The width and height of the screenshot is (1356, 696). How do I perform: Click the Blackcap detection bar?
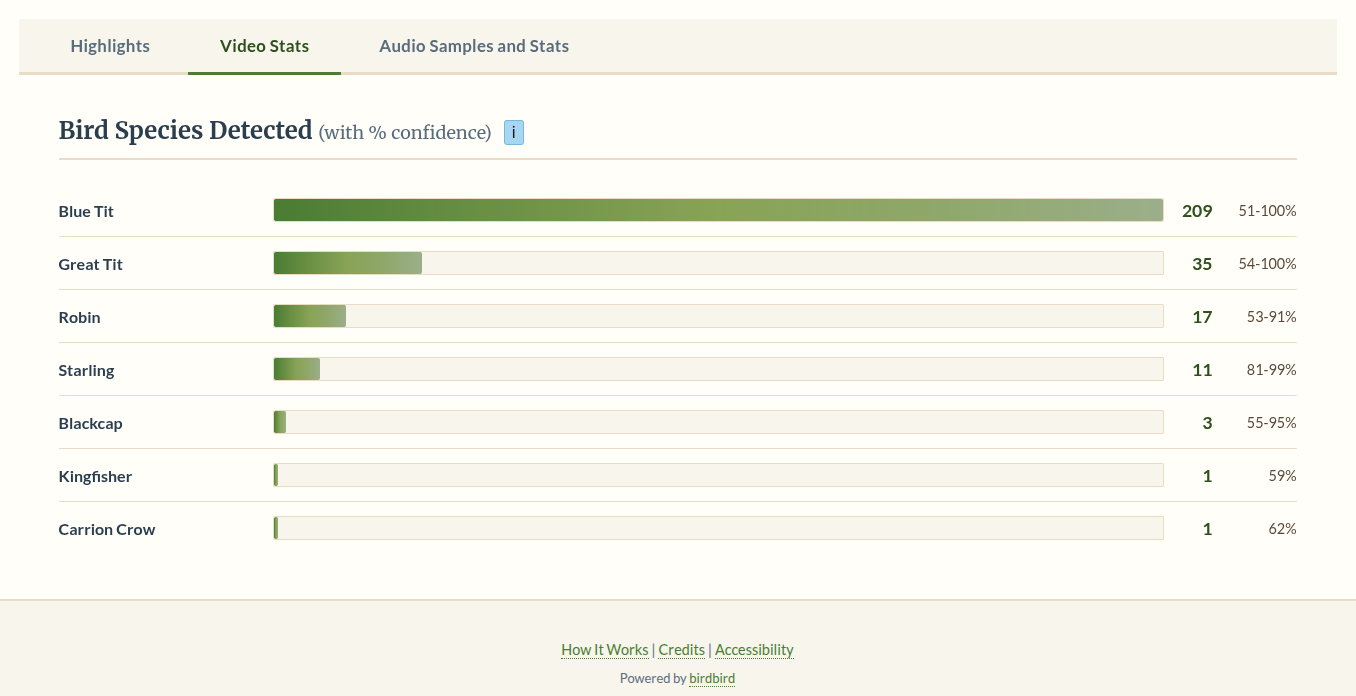(718, 422)
